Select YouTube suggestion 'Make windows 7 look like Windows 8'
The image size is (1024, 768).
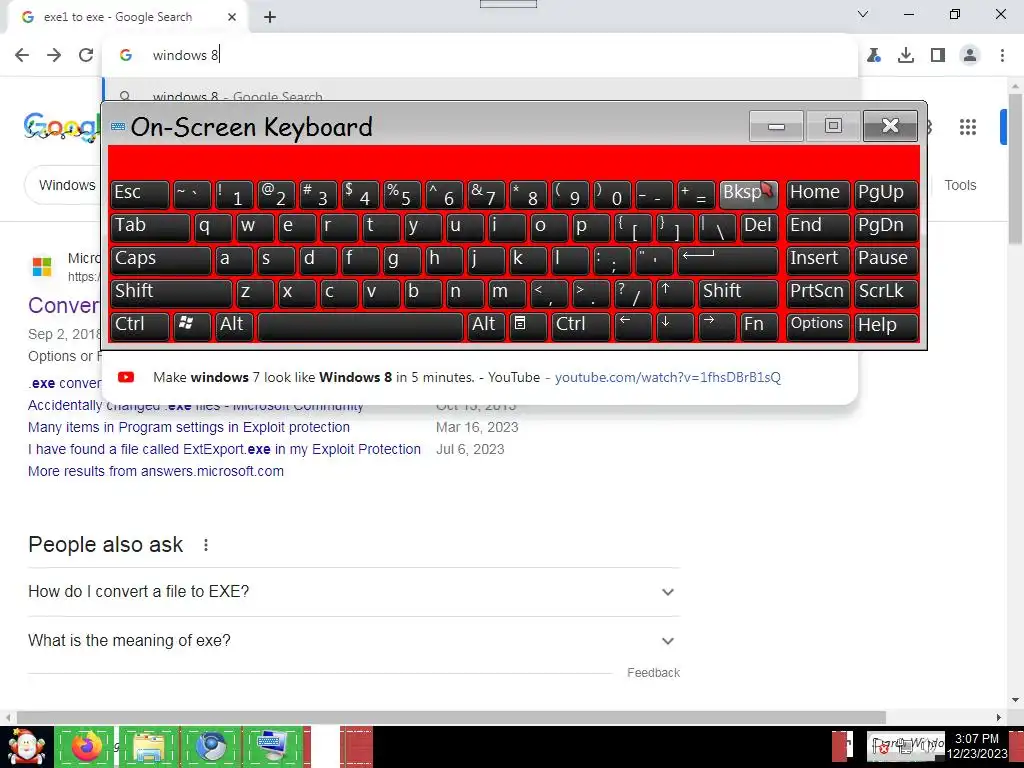pos(480,377)
